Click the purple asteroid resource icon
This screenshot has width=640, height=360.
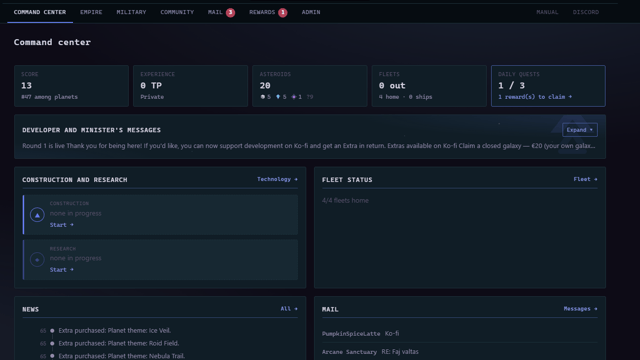click(293, 97)
